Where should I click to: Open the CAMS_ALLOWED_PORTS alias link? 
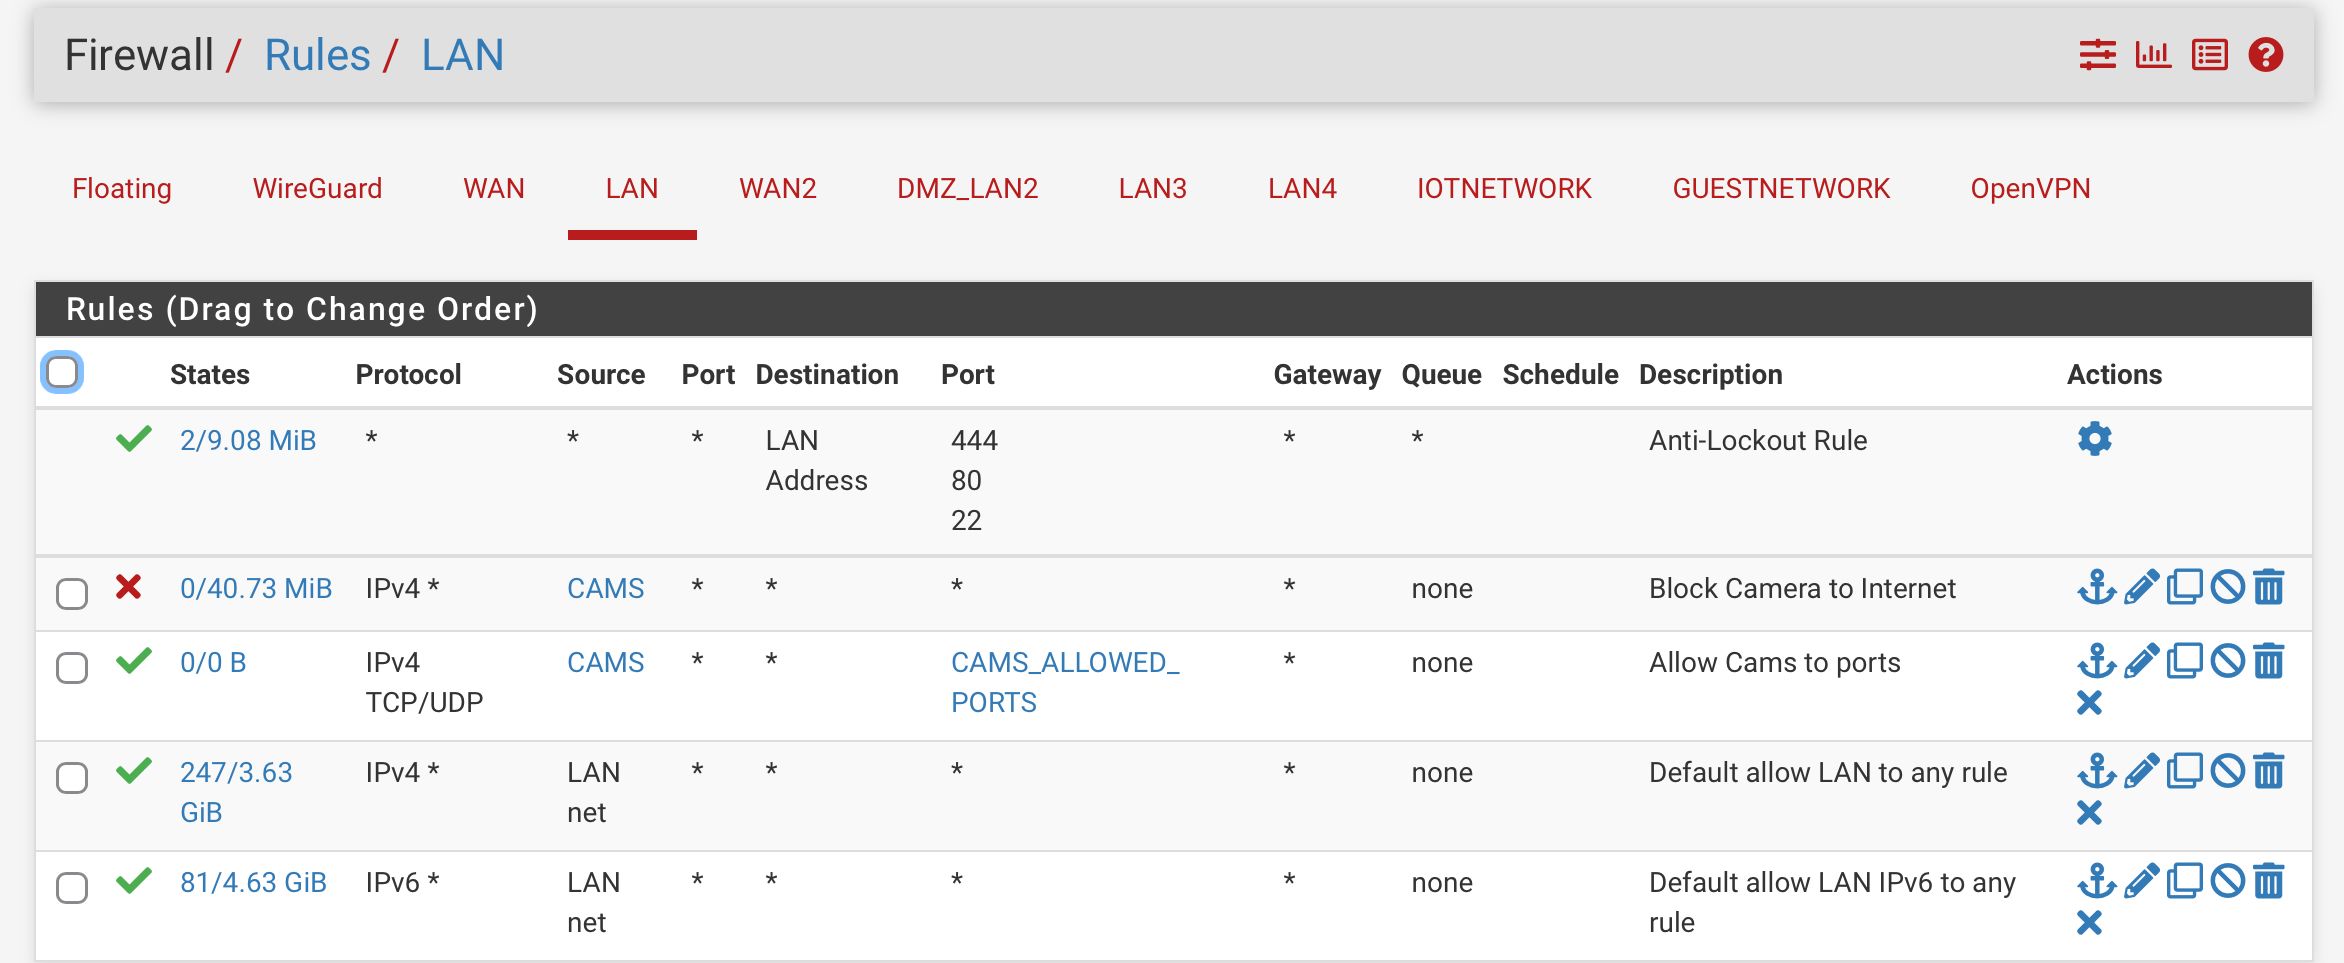1064,682
